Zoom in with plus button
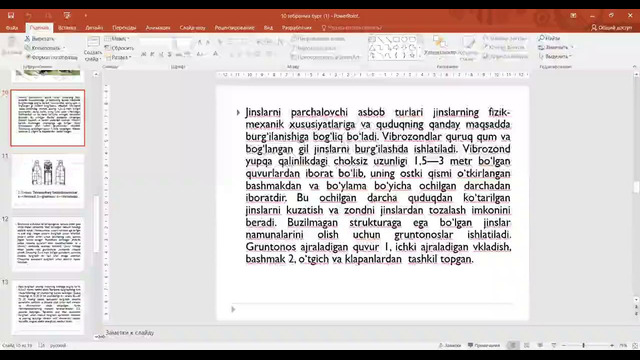Screen dimensions: 640x360 pyautogui.click(x=612, y=345)
